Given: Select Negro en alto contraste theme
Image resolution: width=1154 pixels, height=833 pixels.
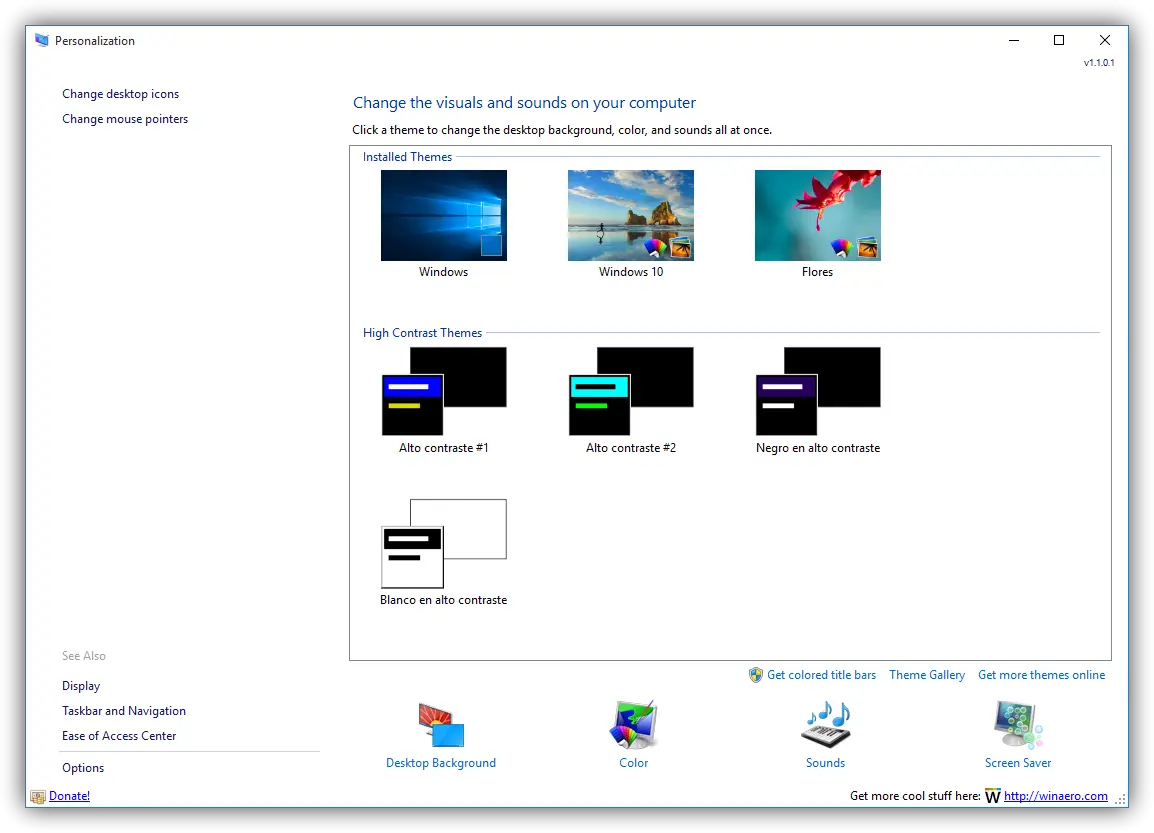Looking at the screenshot, I should (x=818, y=391).
